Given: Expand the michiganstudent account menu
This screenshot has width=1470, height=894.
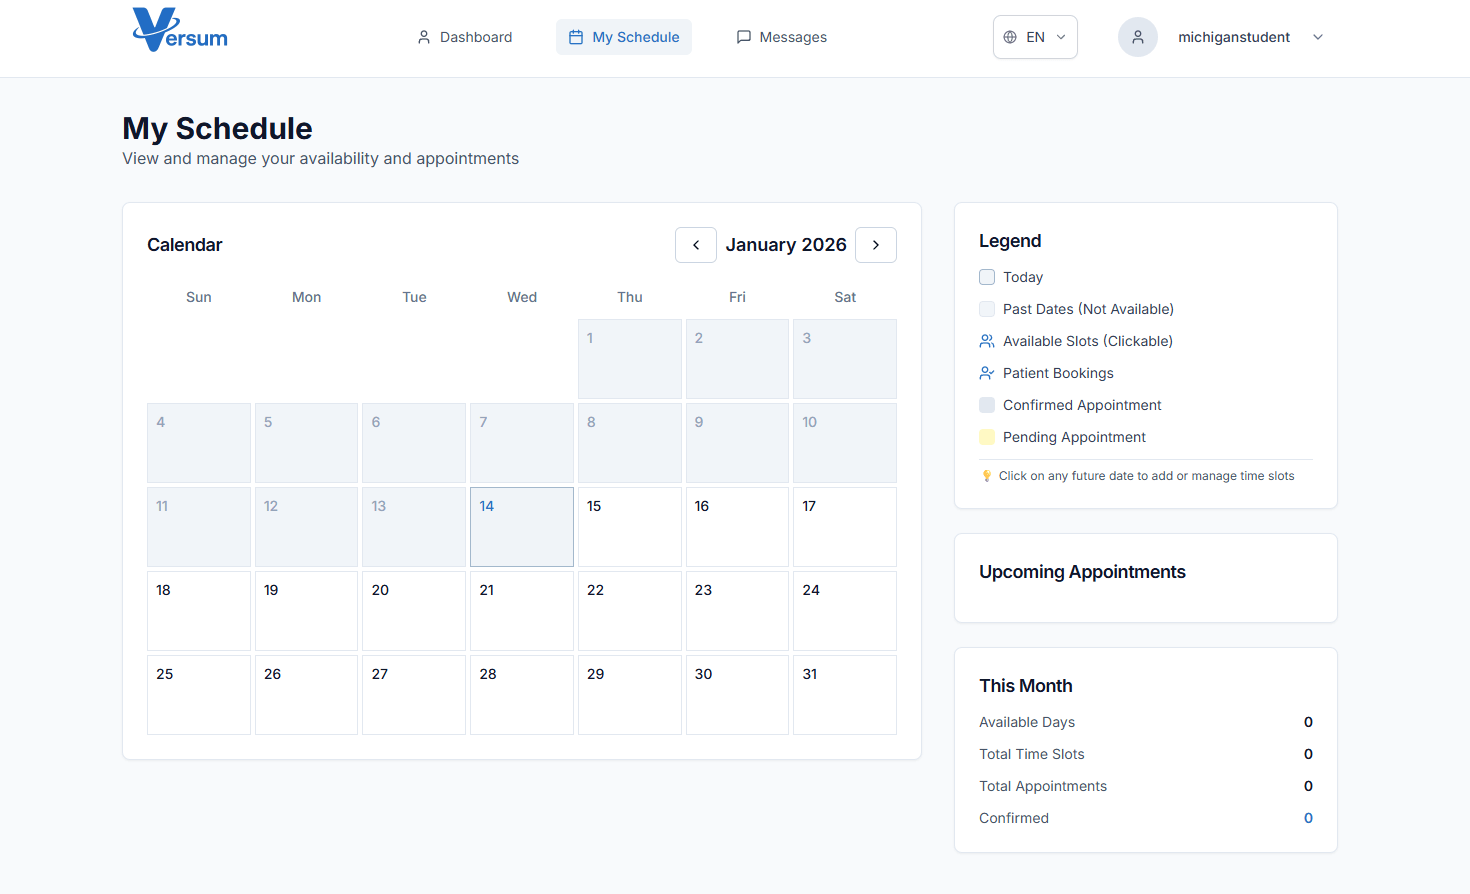Looking at the screenshot, I should (x=1318, y=37).
